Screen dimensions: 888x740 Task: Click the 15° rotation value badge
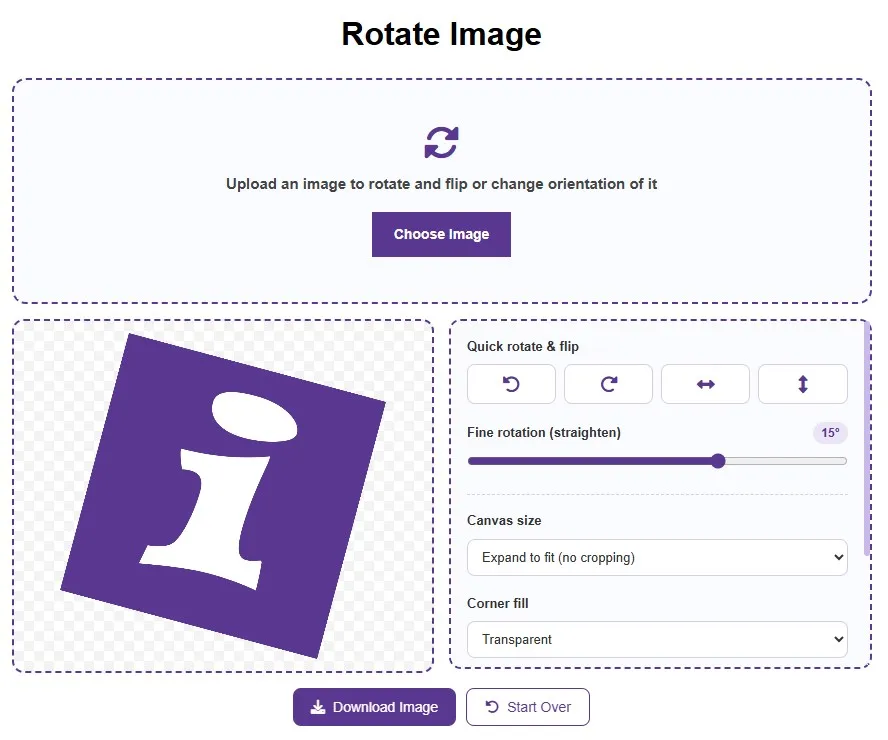pyautogui.click(x=830, y=433)
